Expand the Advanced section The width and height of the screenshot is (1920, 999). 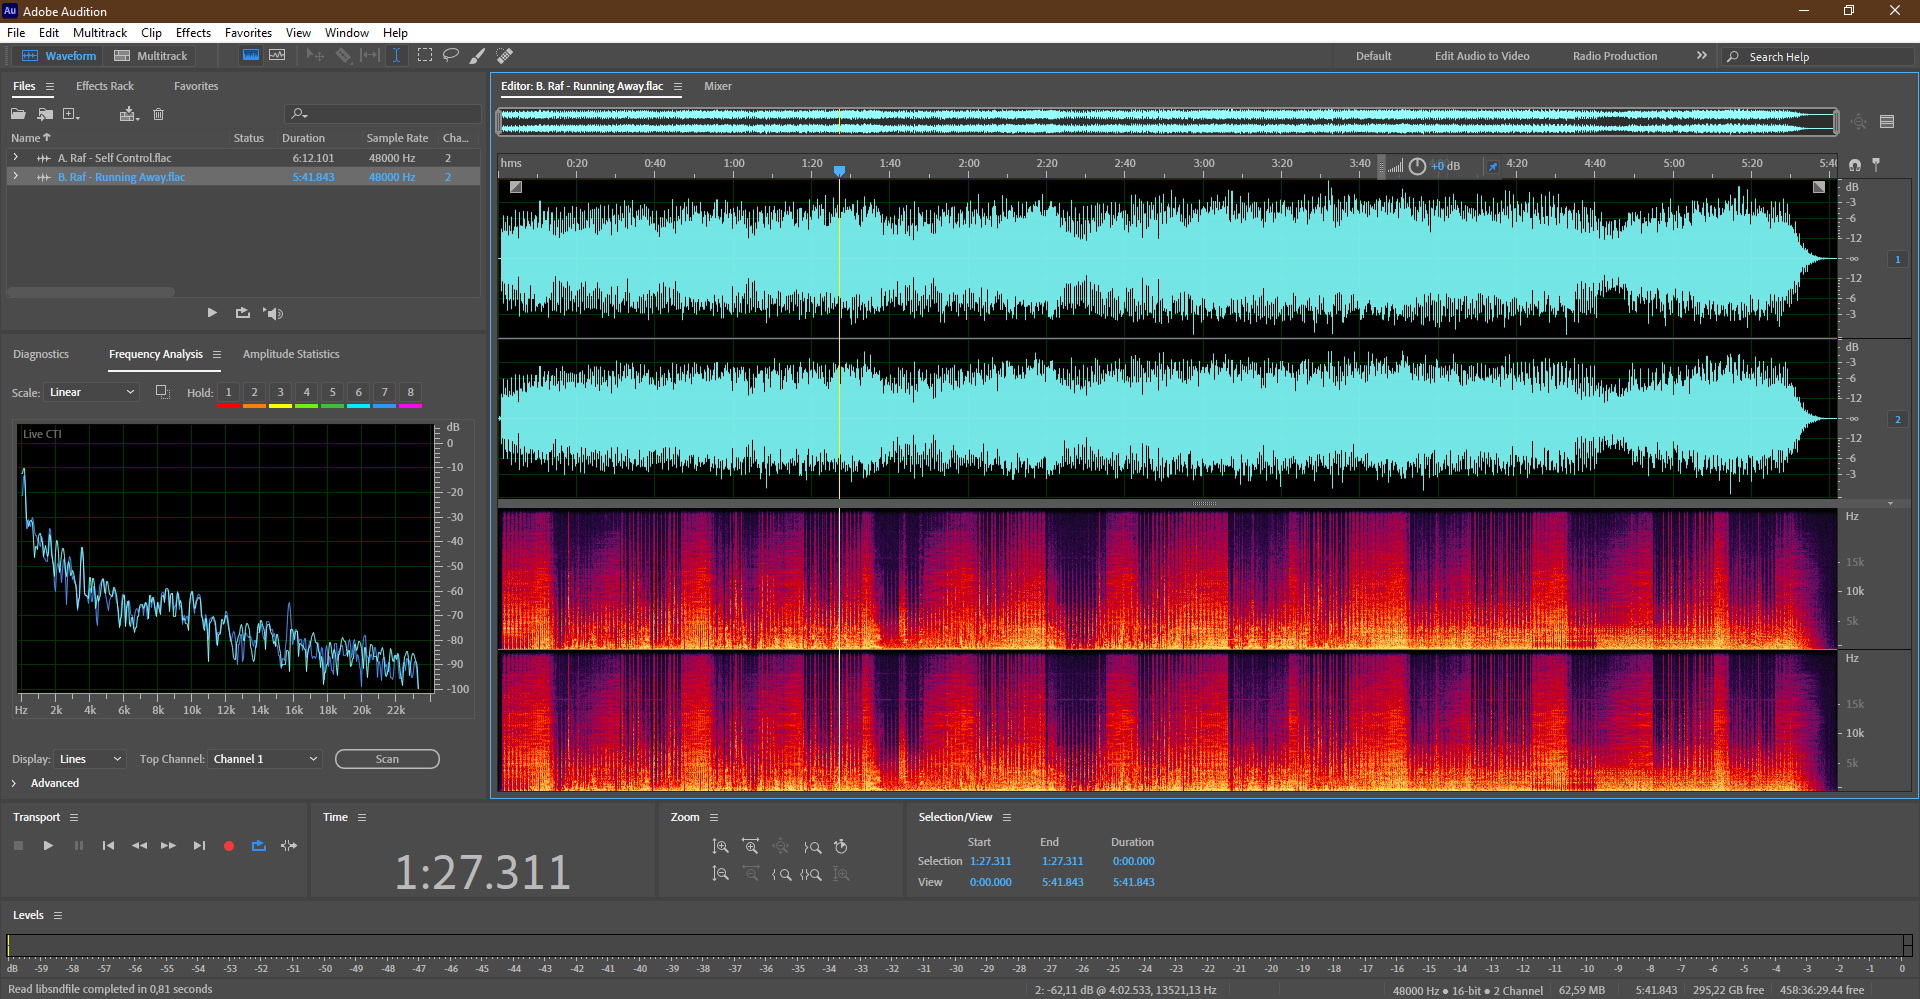pyautogui.click(x=14, y=783)
